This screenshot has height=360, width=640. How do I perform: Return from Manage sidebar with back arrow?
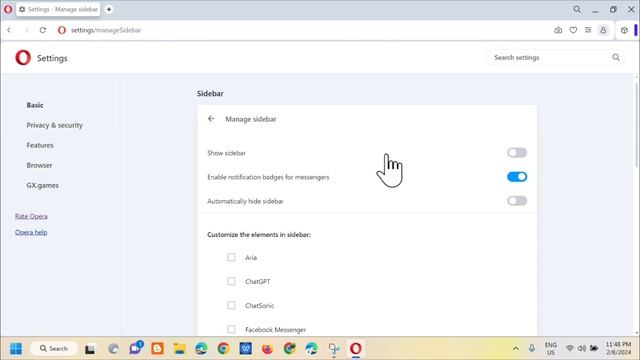(211, 119)
